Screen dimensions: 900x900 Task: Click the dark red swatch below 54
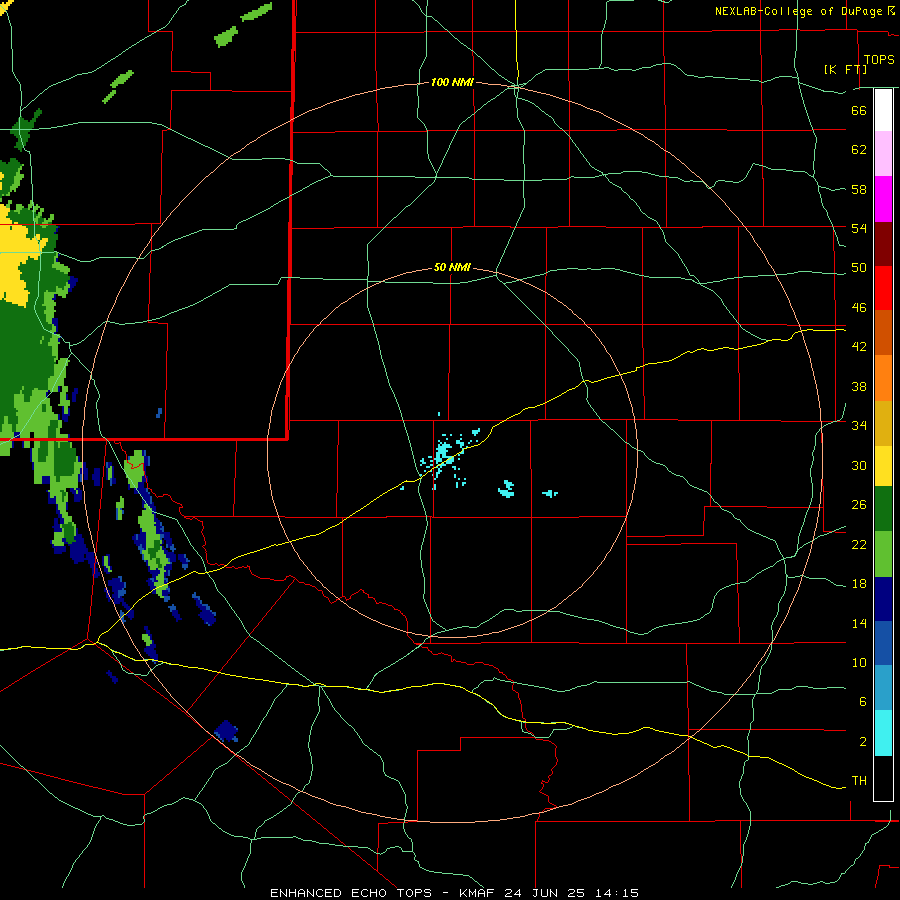point(883,244)
